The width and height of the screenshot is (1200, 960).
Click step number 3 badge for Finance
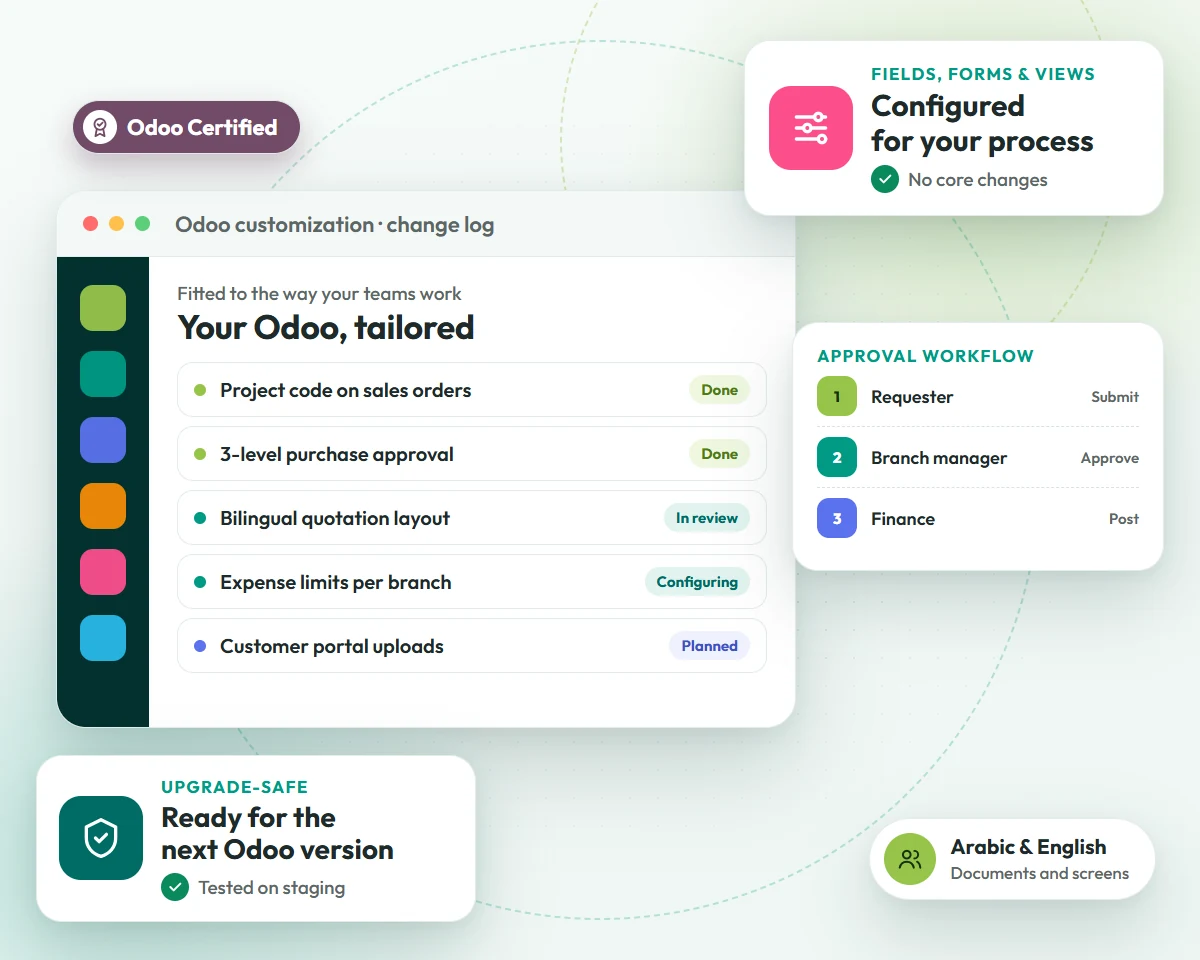point(837,519)
